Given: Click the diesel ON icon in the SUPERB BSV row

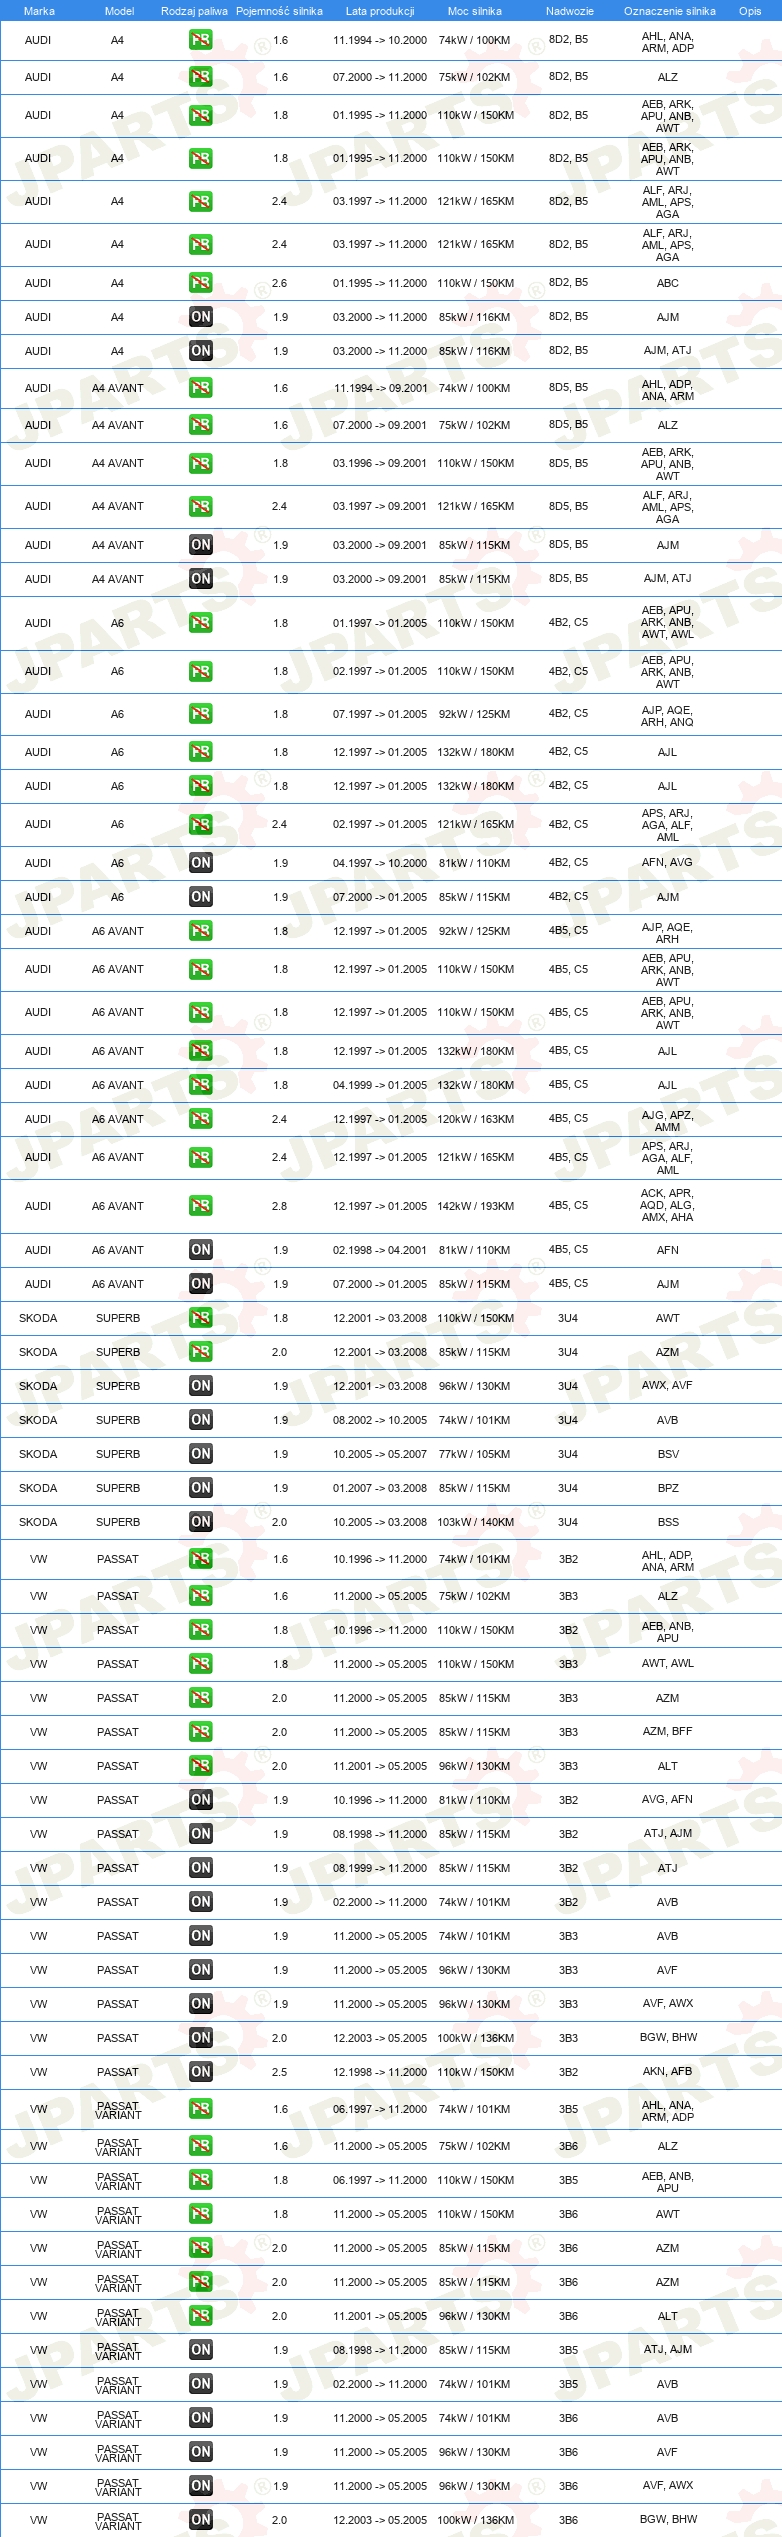Looking at the screenshot, I should 201,1454.
